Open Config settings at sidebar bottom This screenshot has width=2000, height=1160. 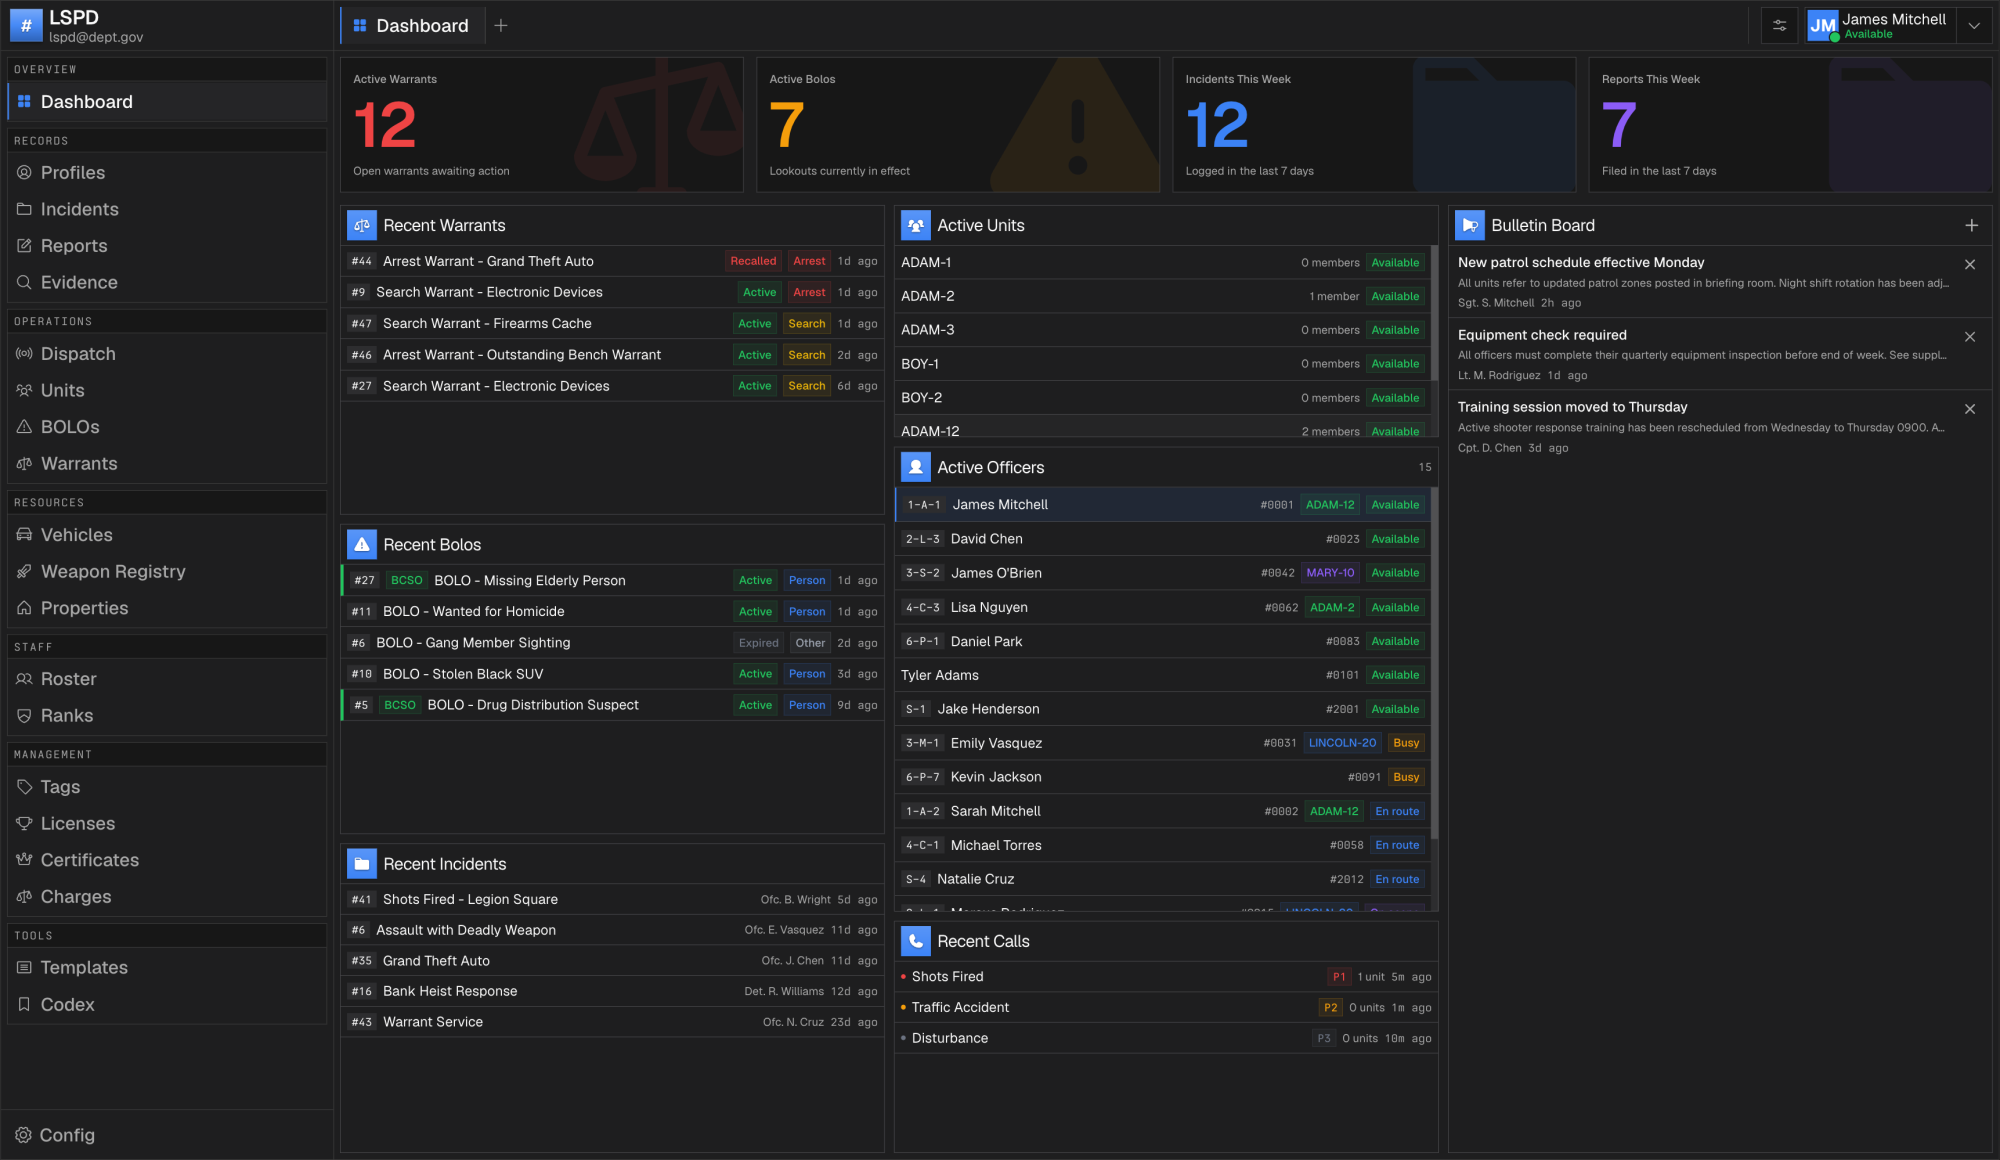(167, 1135)
